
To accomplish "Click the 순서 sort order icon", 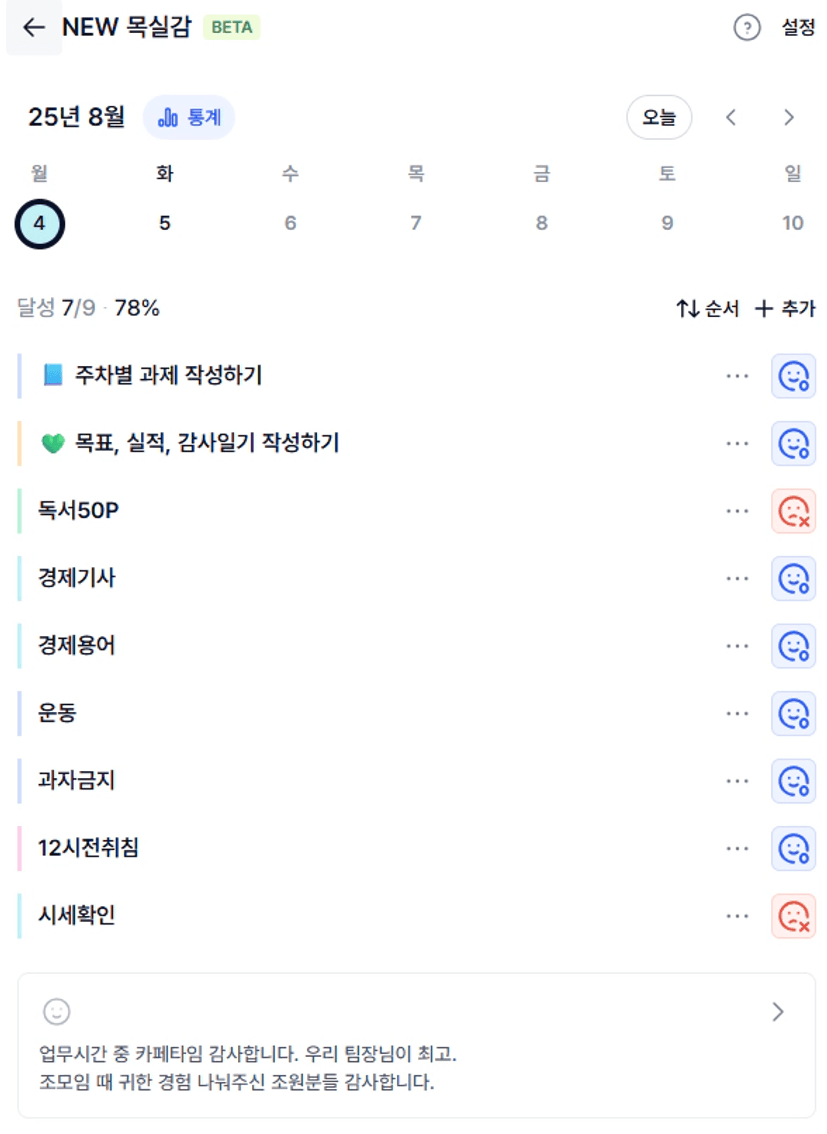I will (x=708, y=309).
